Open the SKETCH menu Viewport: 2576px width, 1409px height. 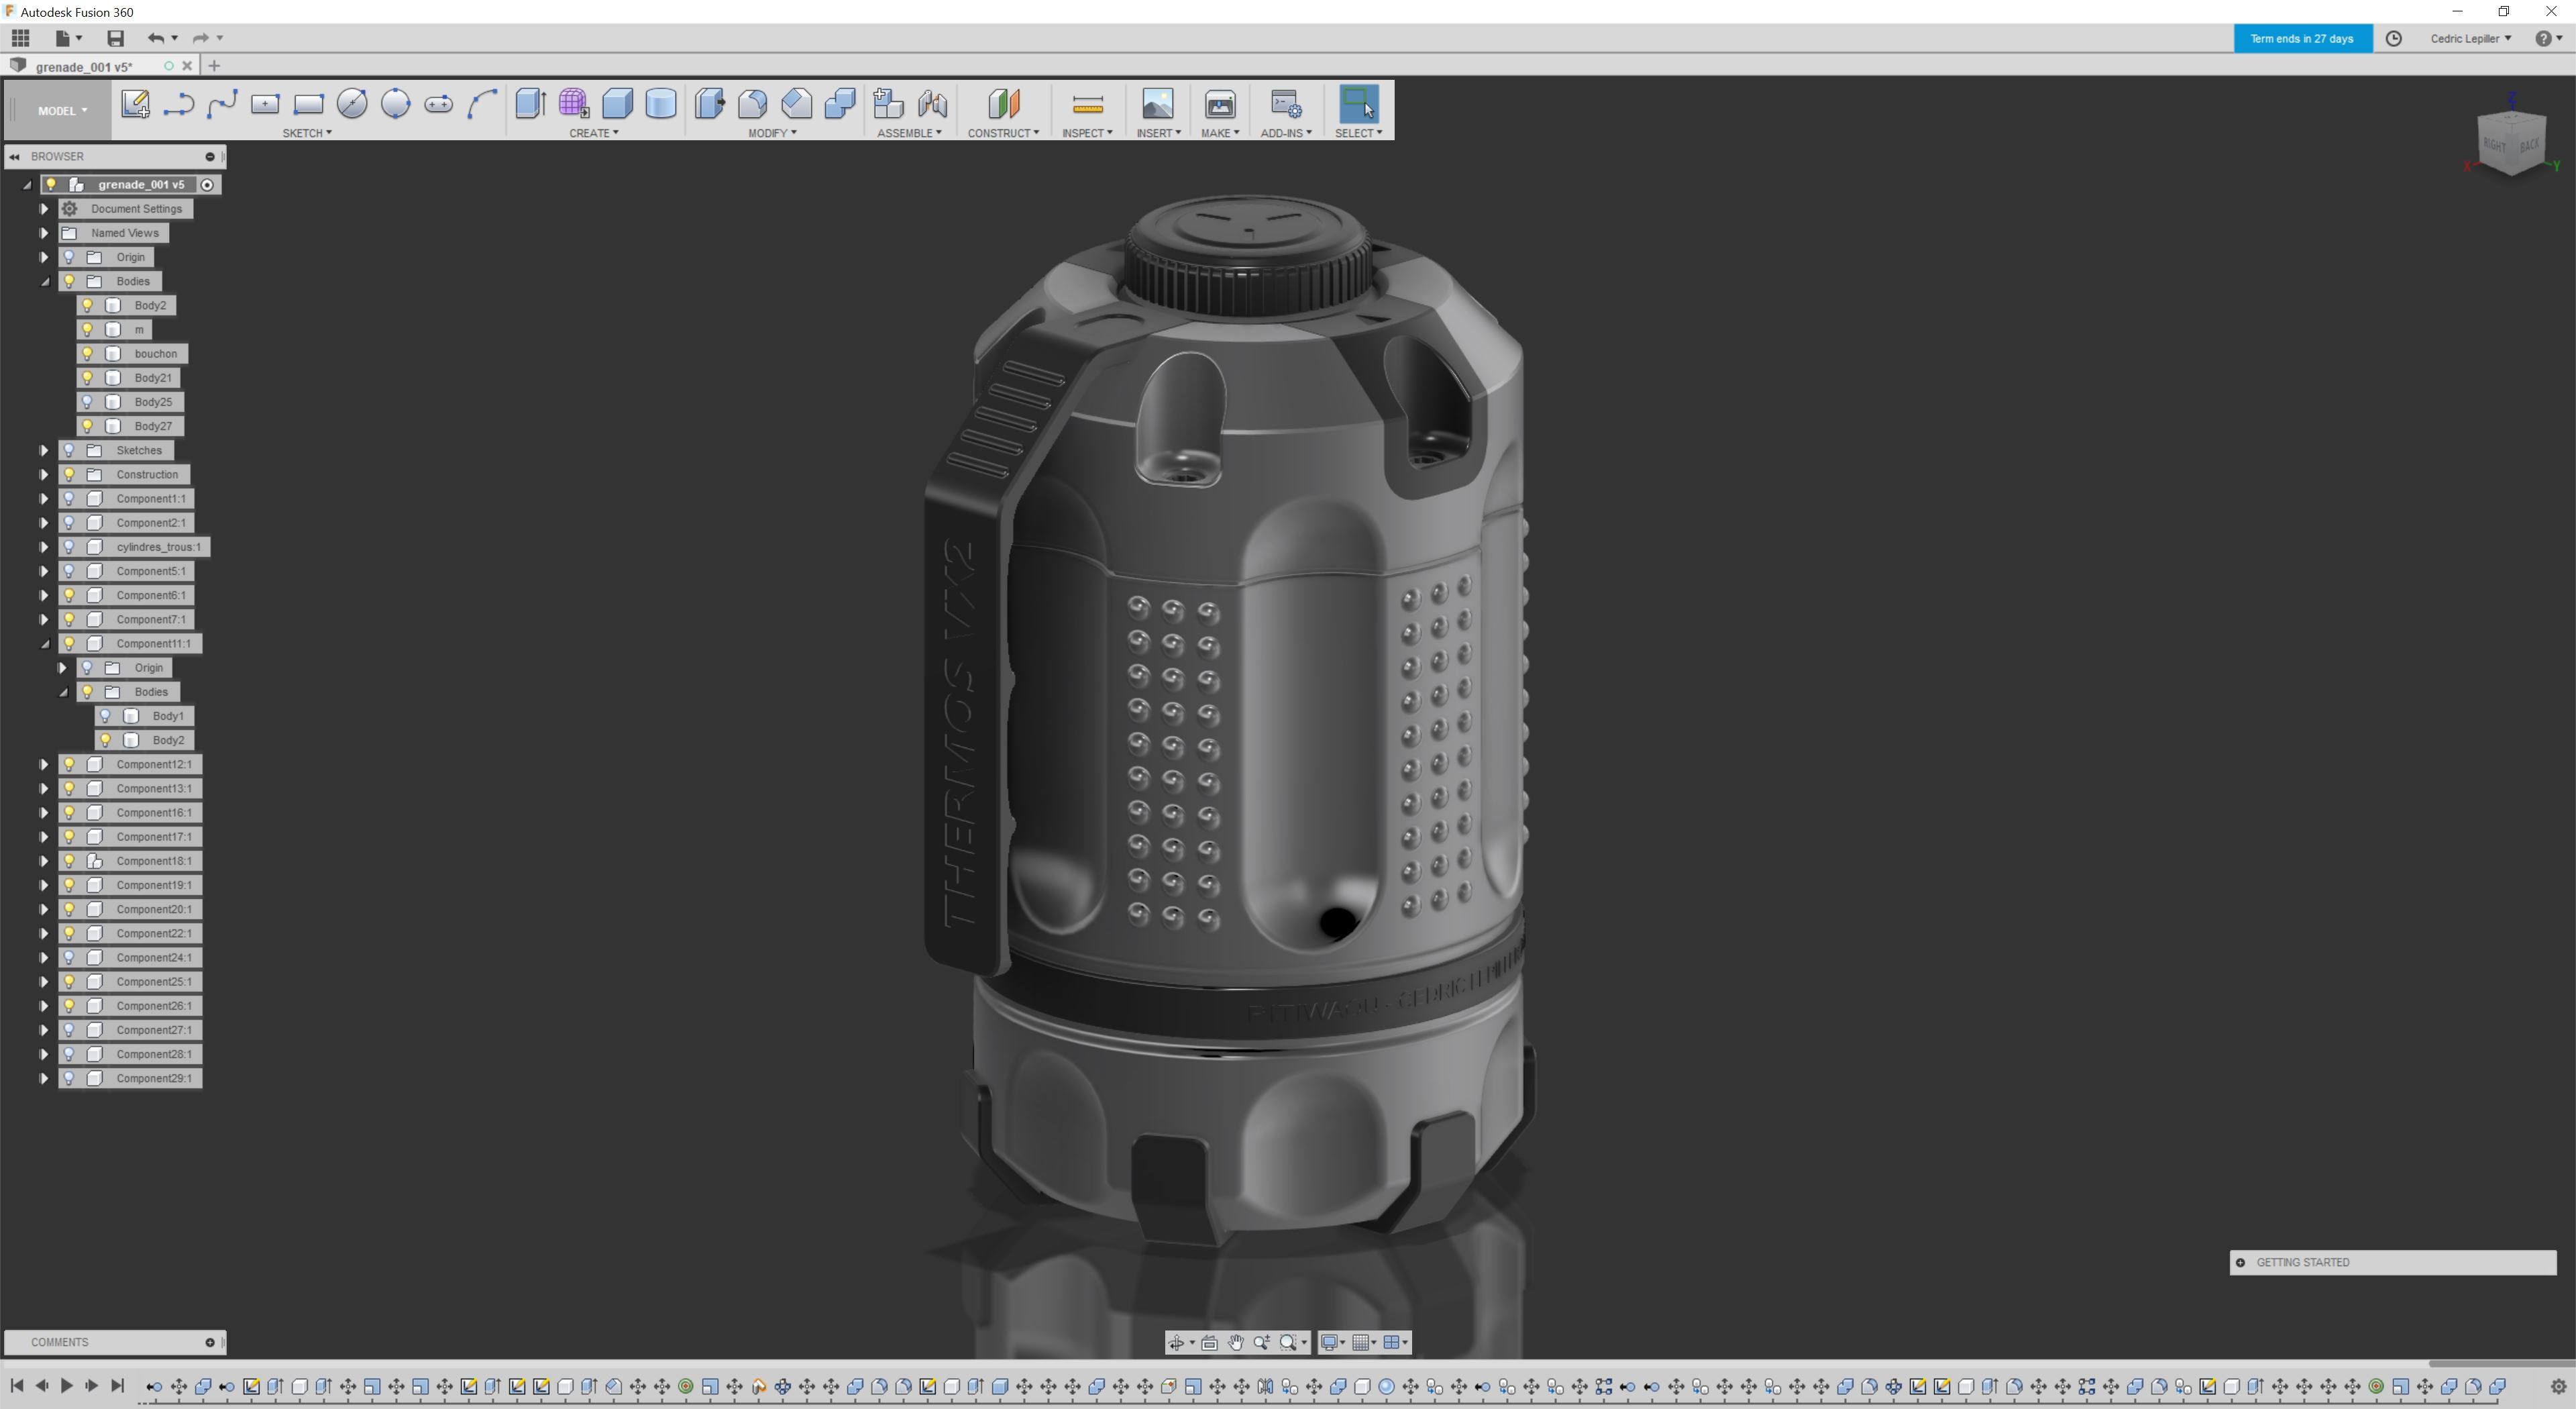[x=307, y=133]
